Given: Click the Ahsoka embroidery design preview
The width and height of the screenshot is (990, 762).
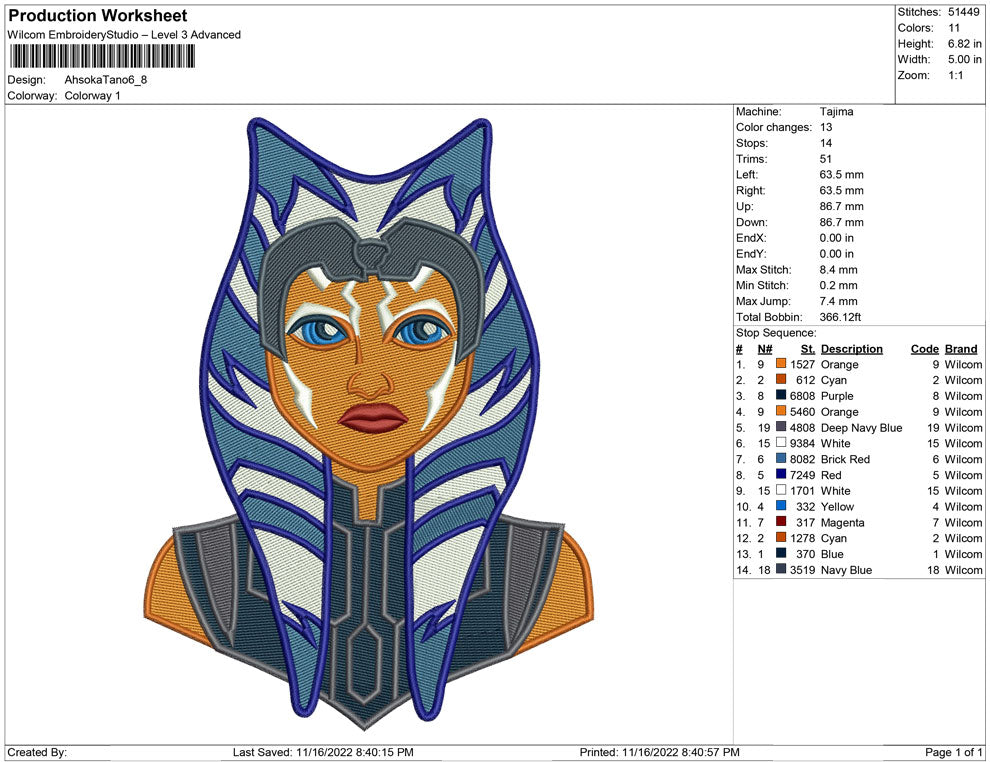Looking at the screenshot, I should coord(369,423).
